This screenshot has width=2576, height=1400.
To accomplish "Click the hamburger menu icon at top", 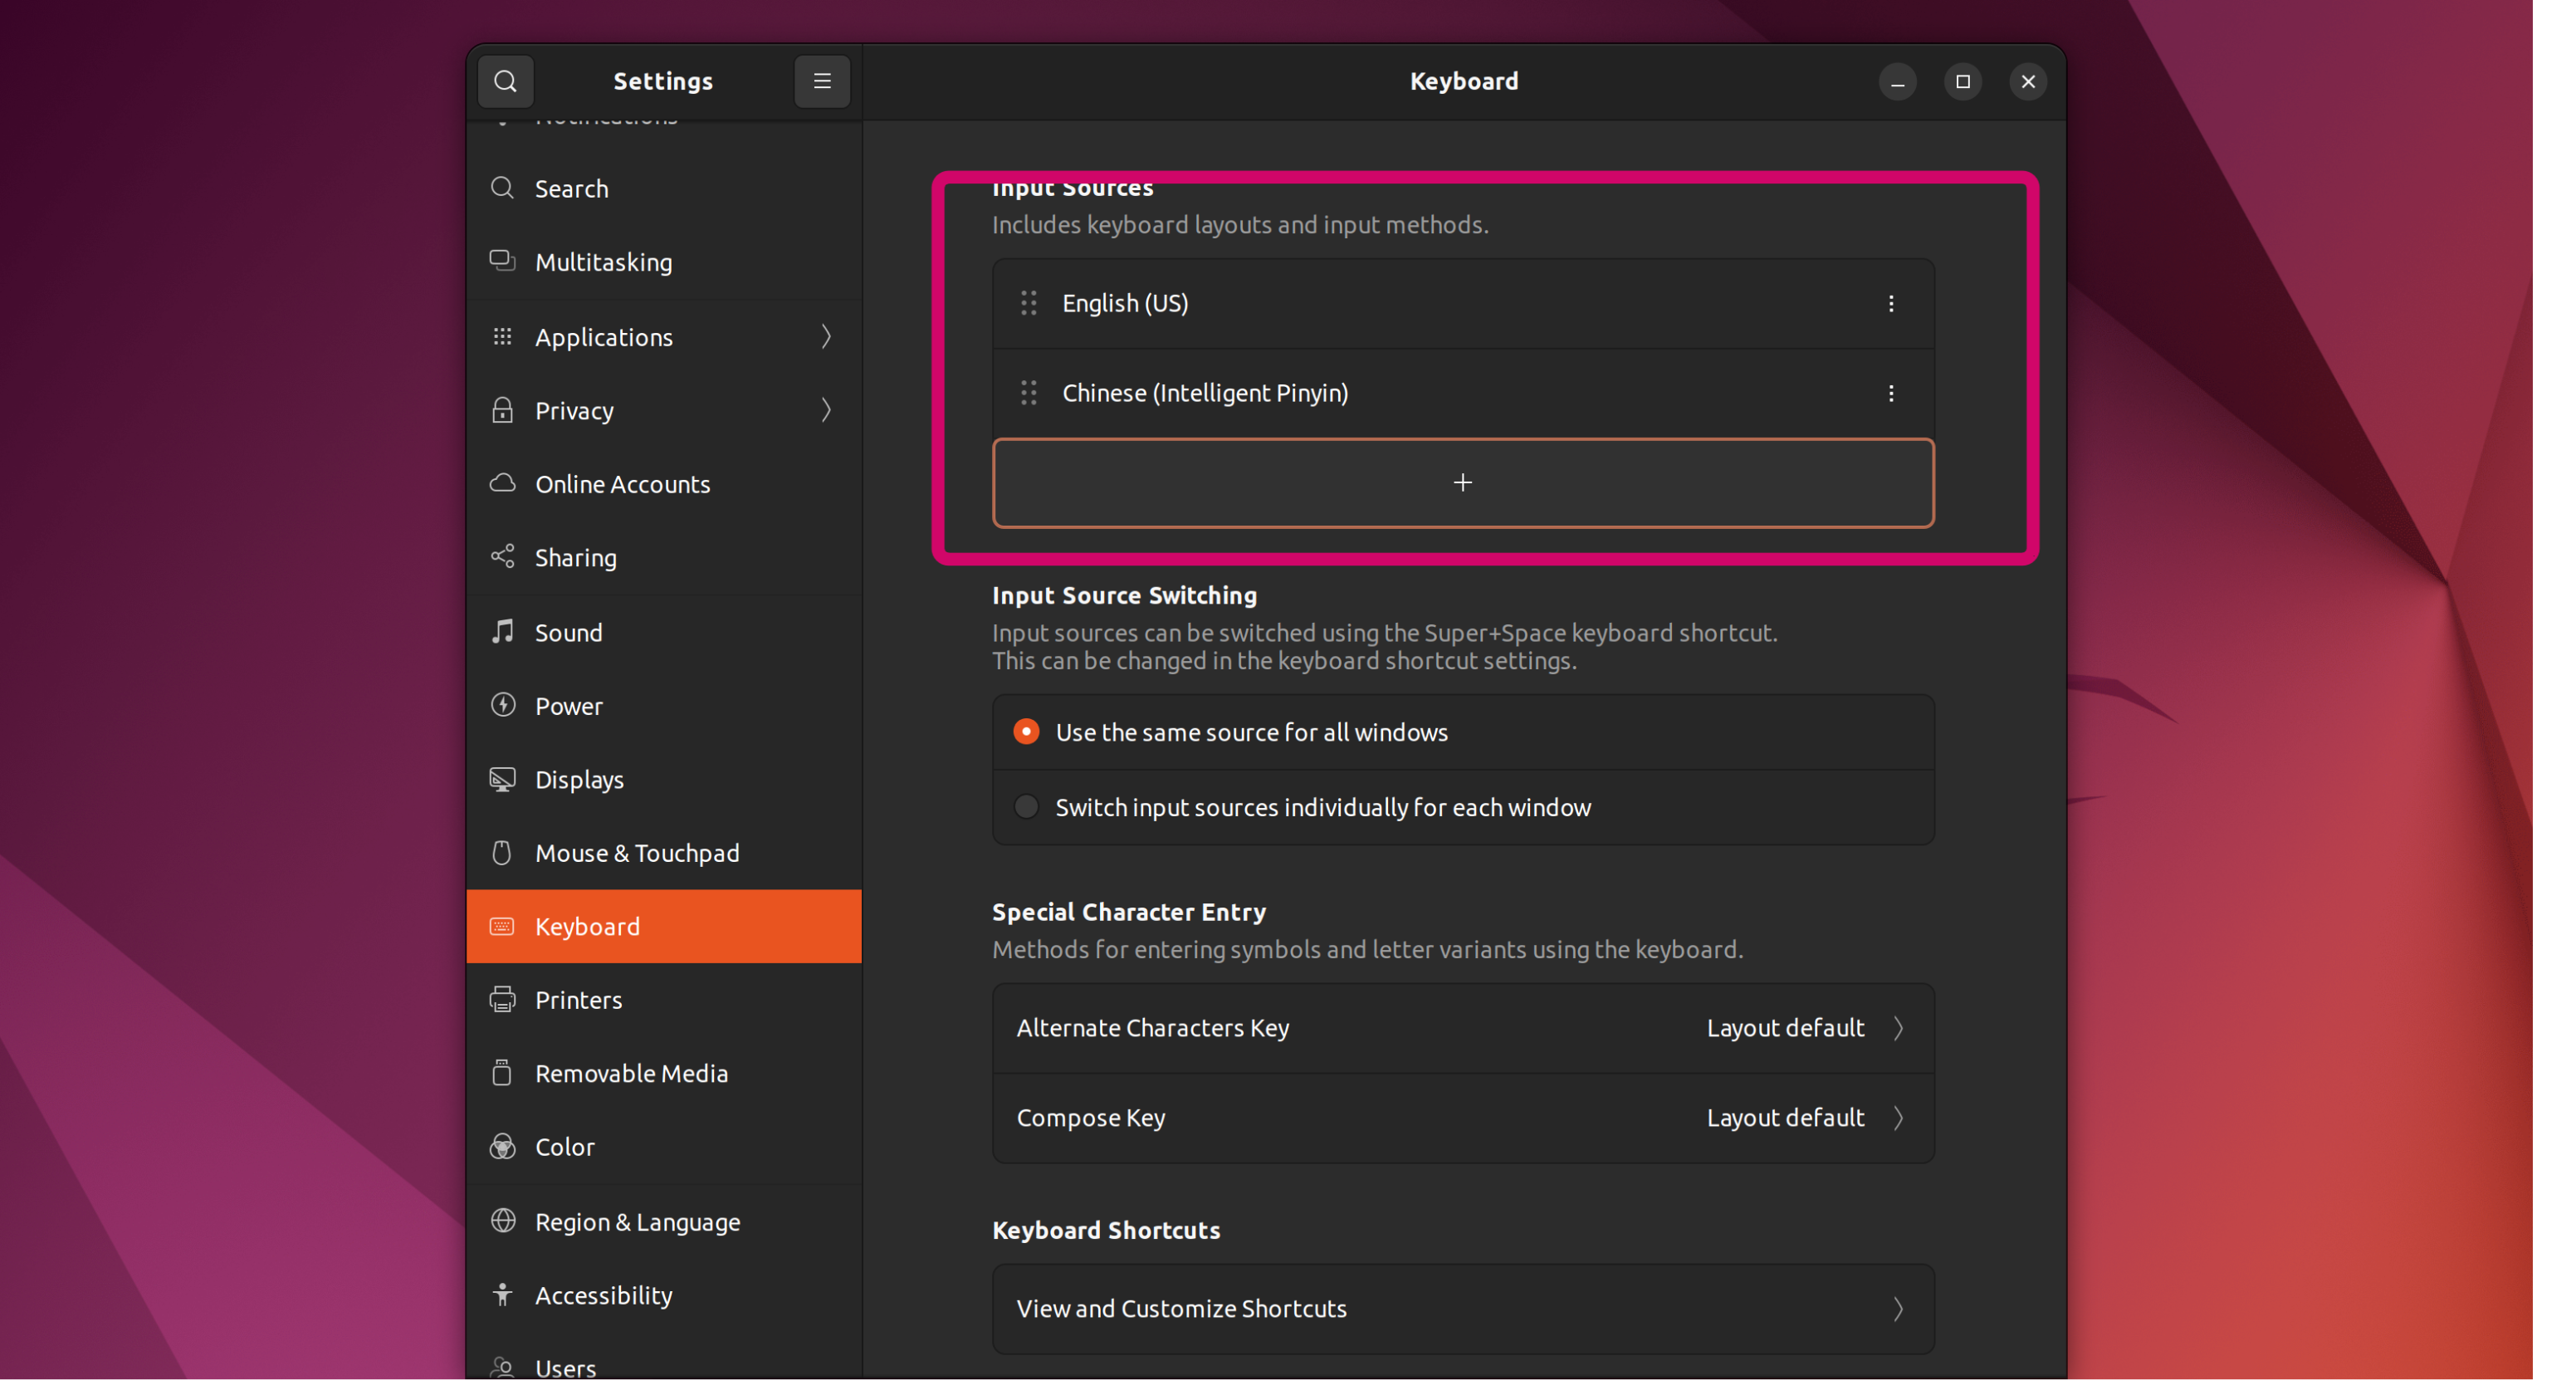I will click(822, 81).
